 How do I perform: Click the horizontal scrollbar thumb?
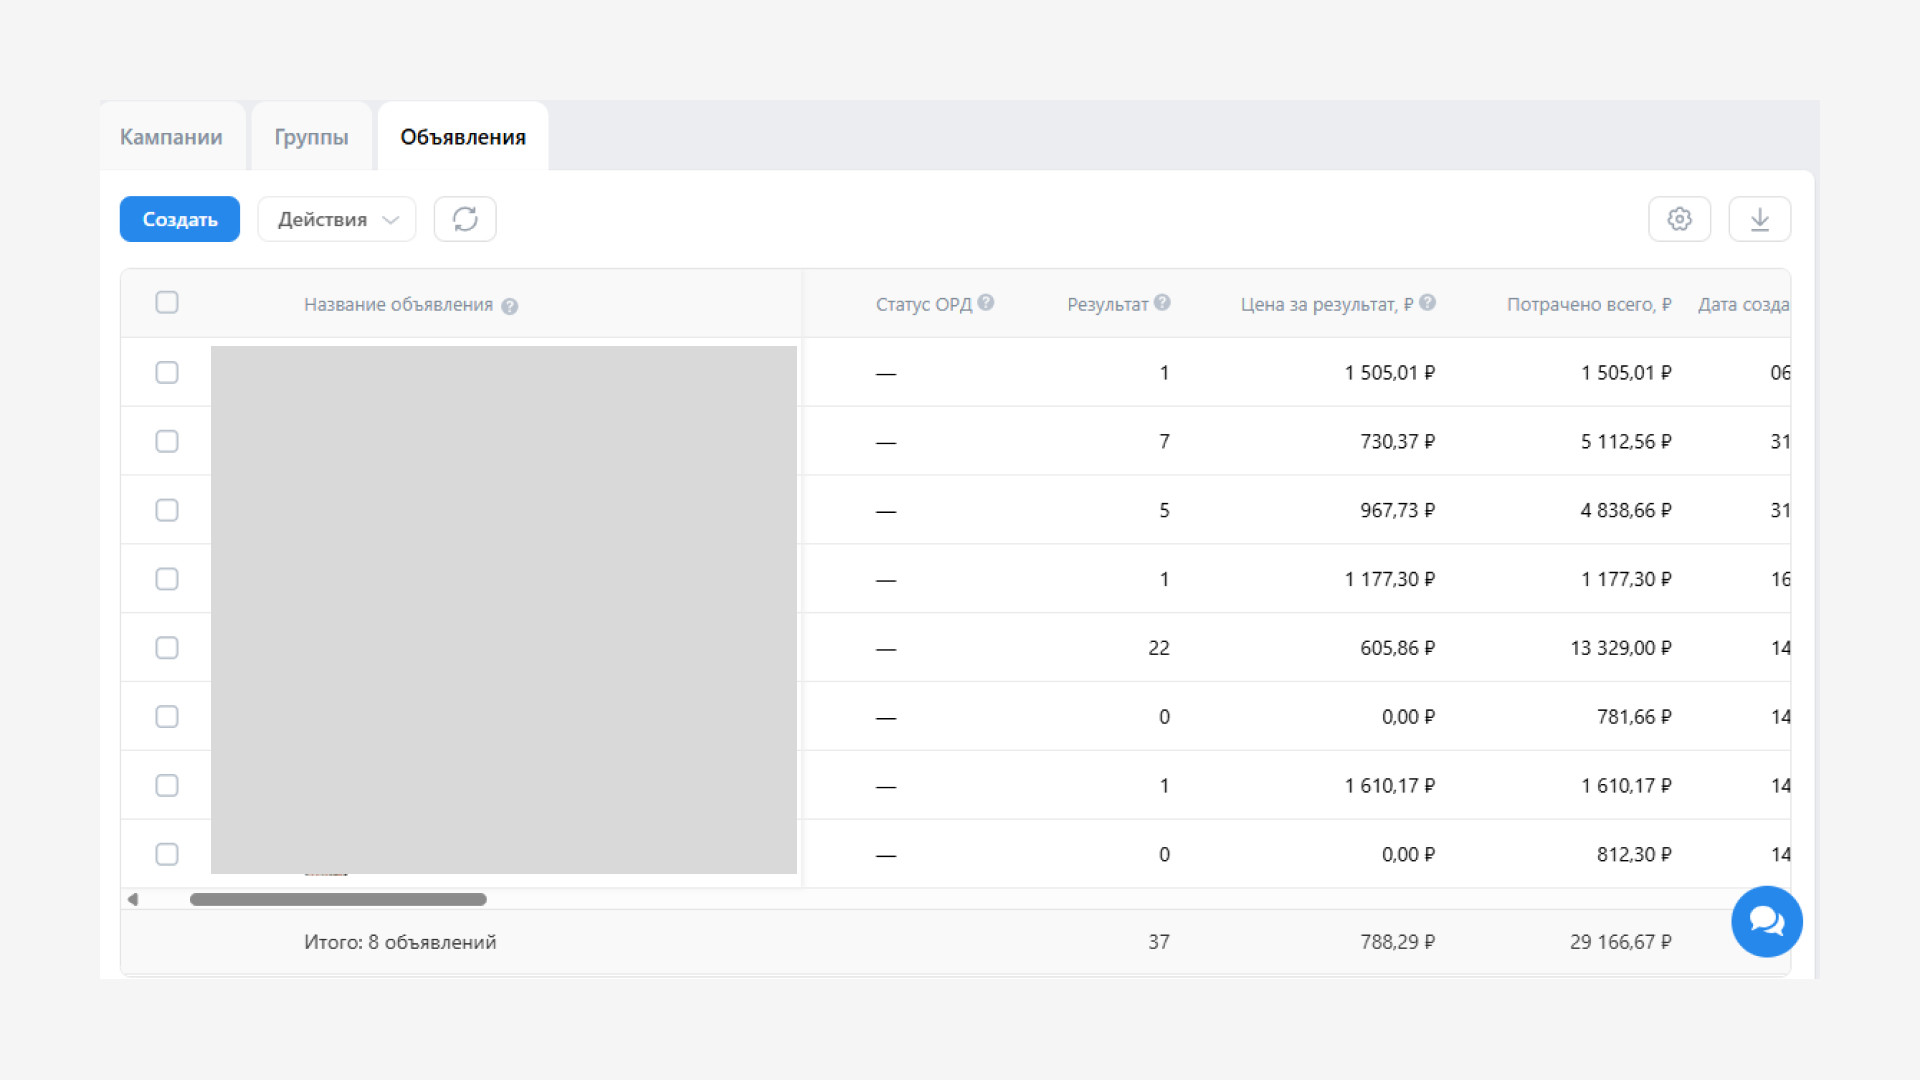[x=338, y=899]
